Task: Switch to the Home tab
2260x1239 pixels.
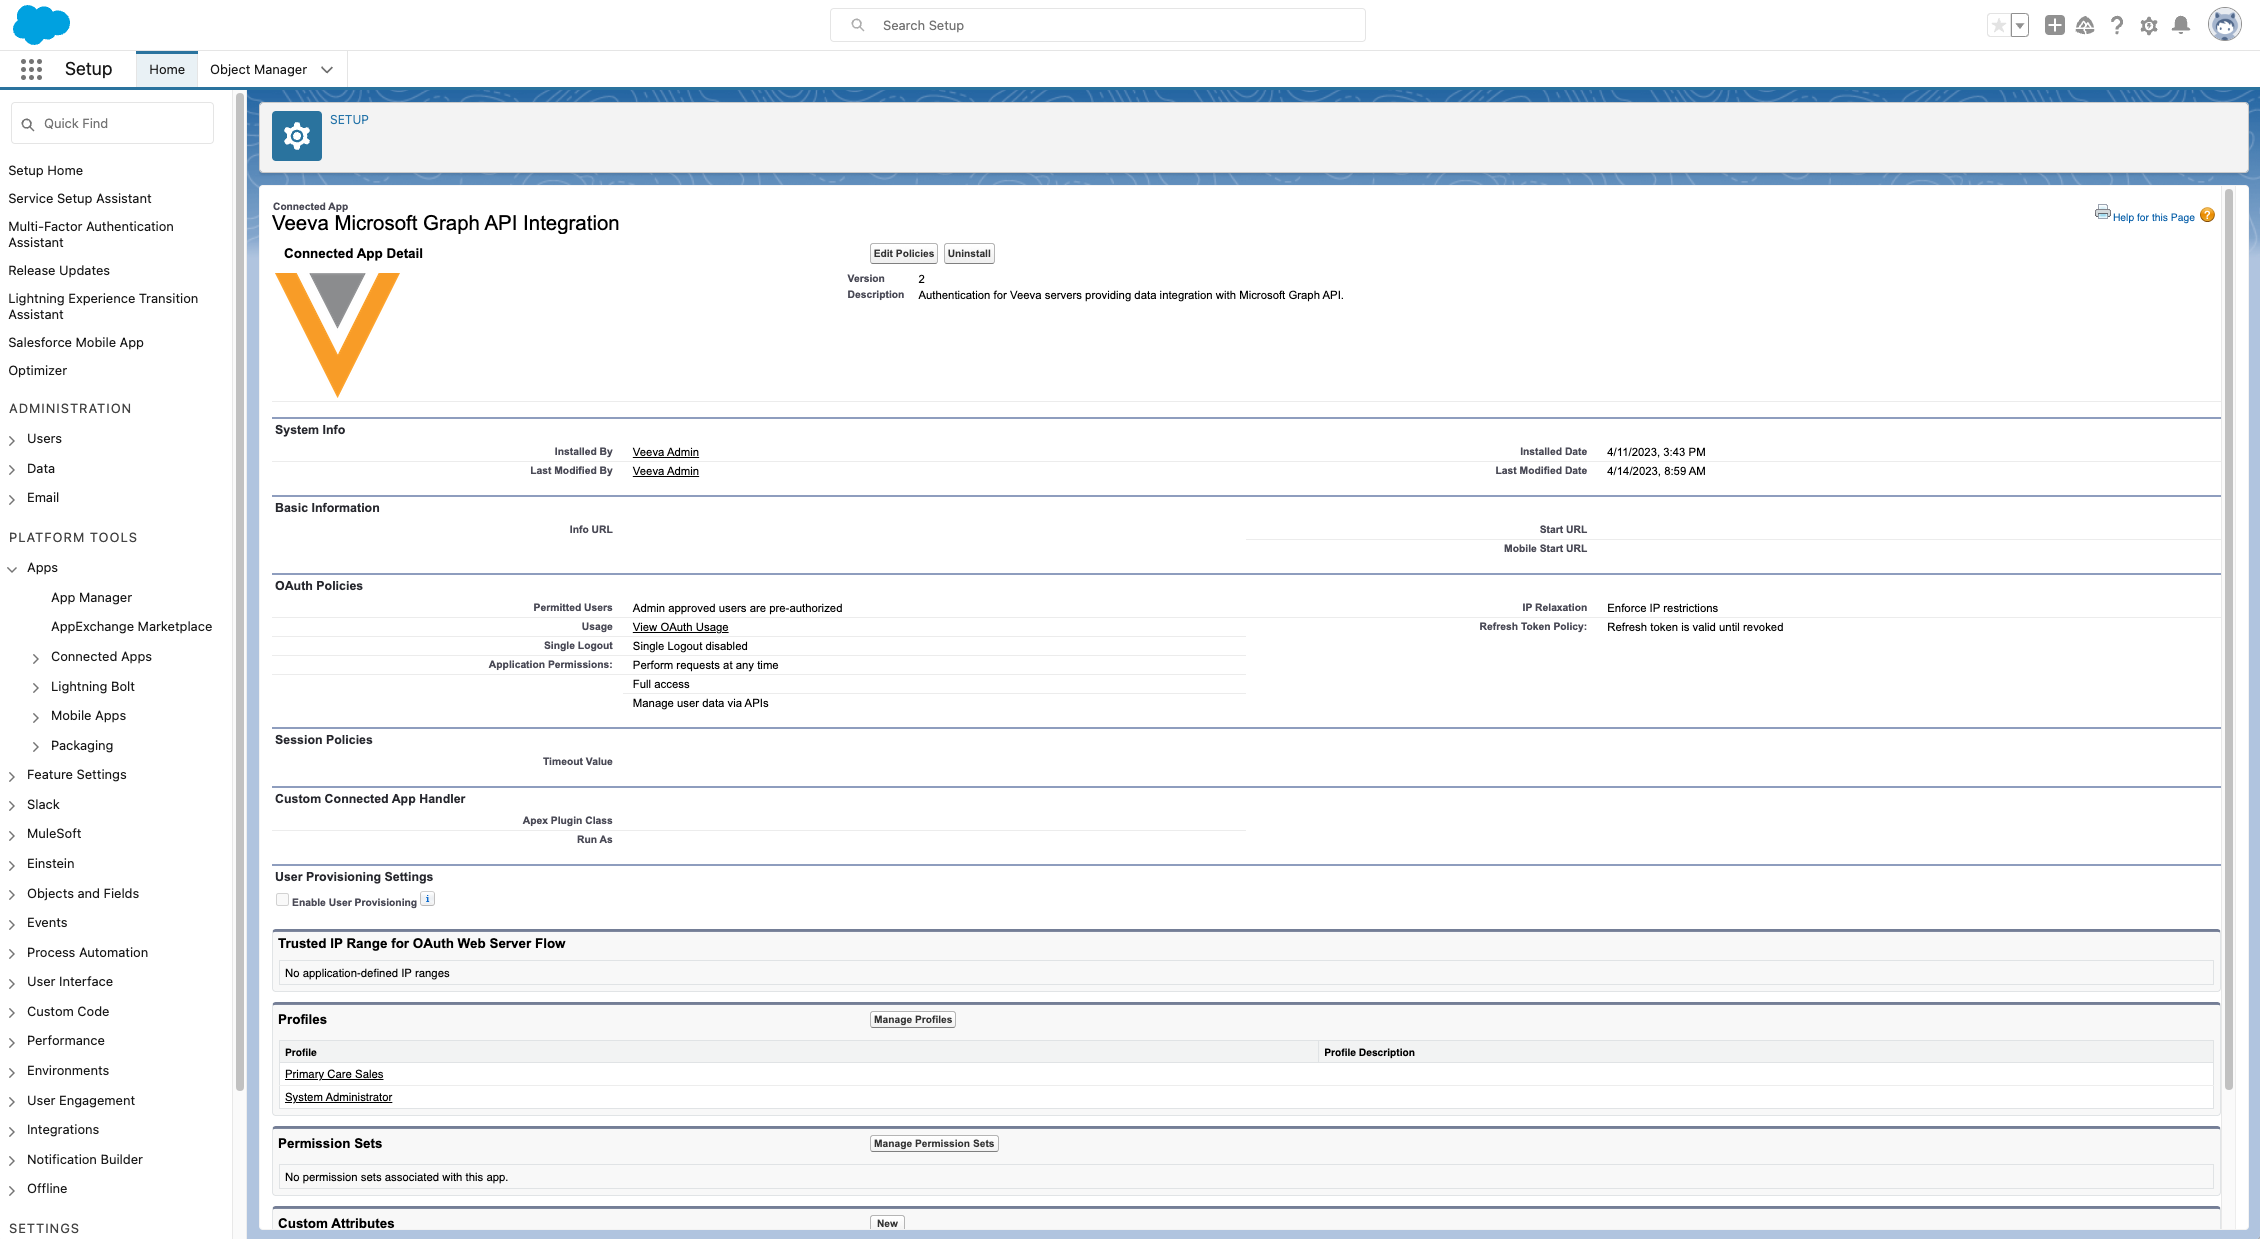Action: coord(167,70)
